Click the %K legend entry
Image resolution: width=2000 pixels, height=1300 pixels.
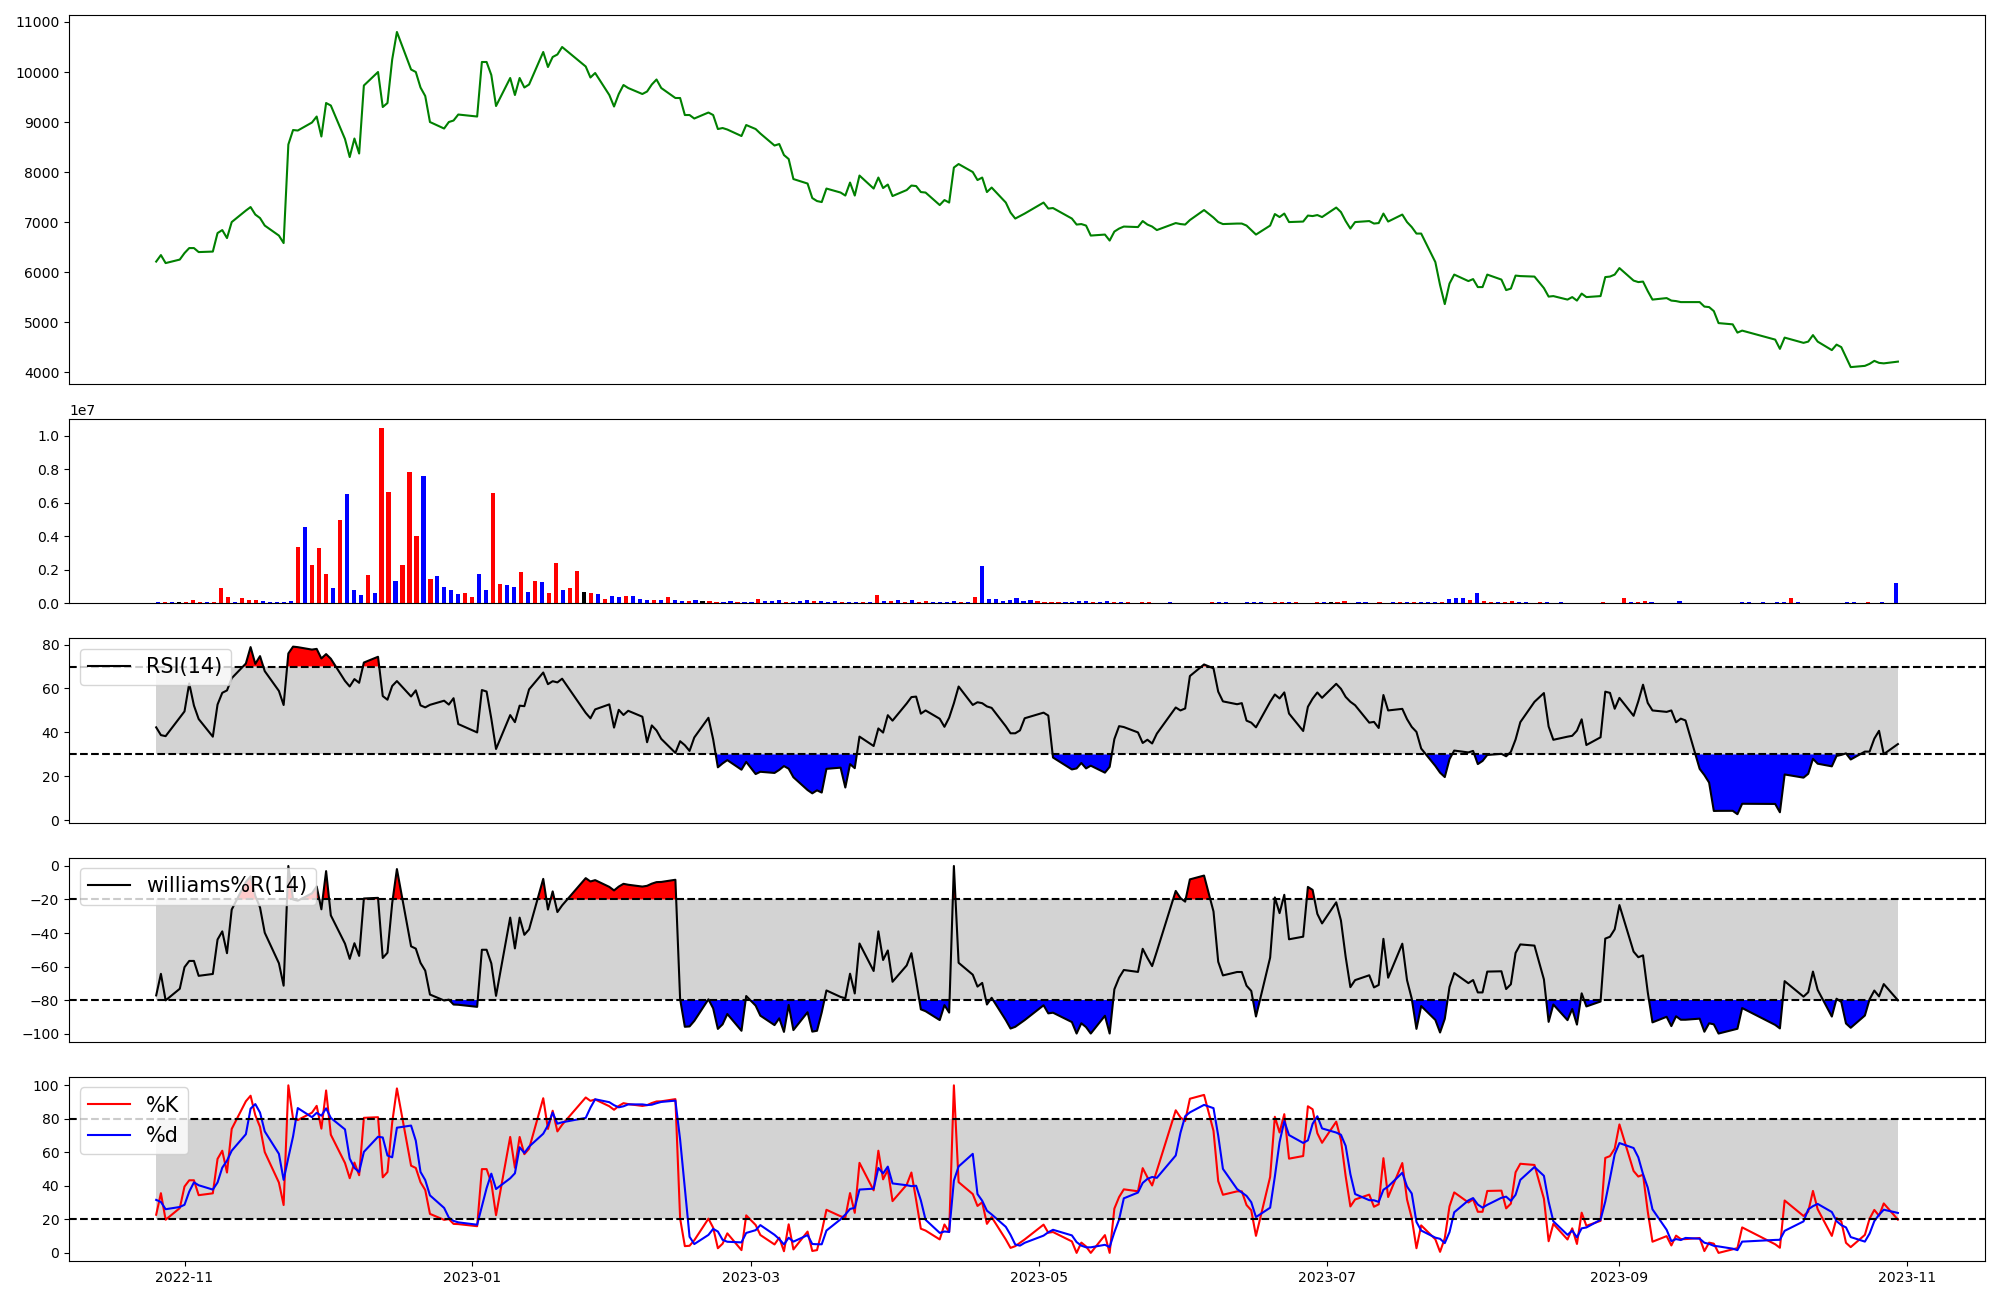162,1105
